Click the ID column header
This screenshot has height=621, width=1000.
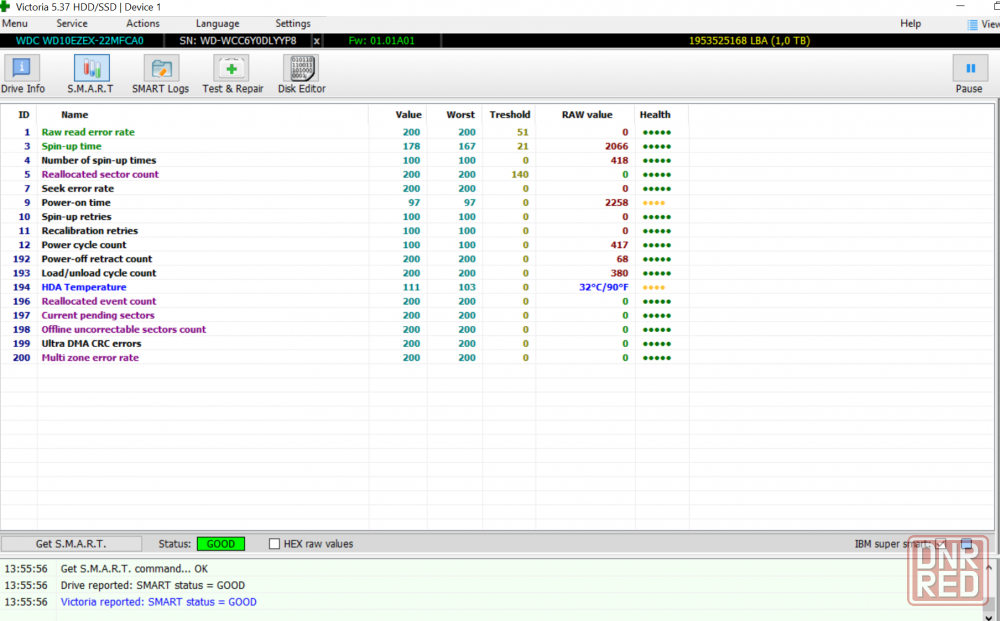point(24,115)
